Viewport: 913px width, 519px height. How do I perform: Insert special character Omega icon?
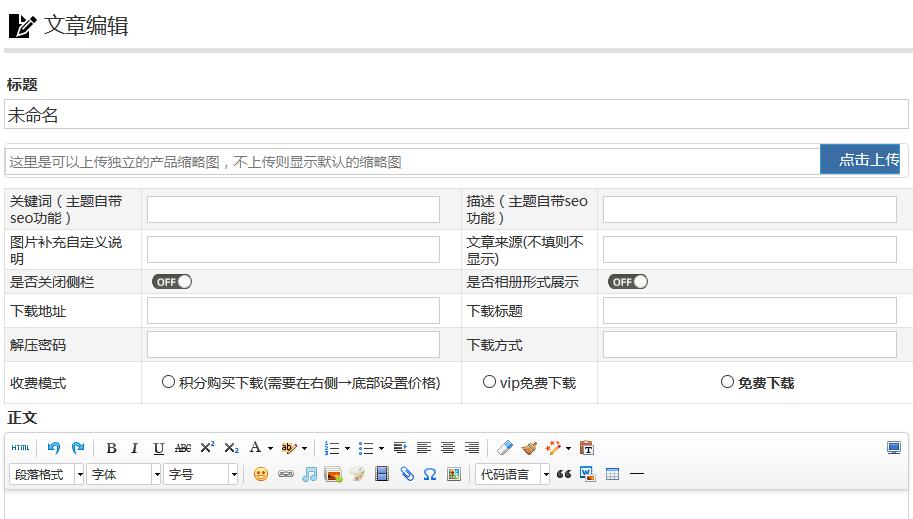[430, 474]
